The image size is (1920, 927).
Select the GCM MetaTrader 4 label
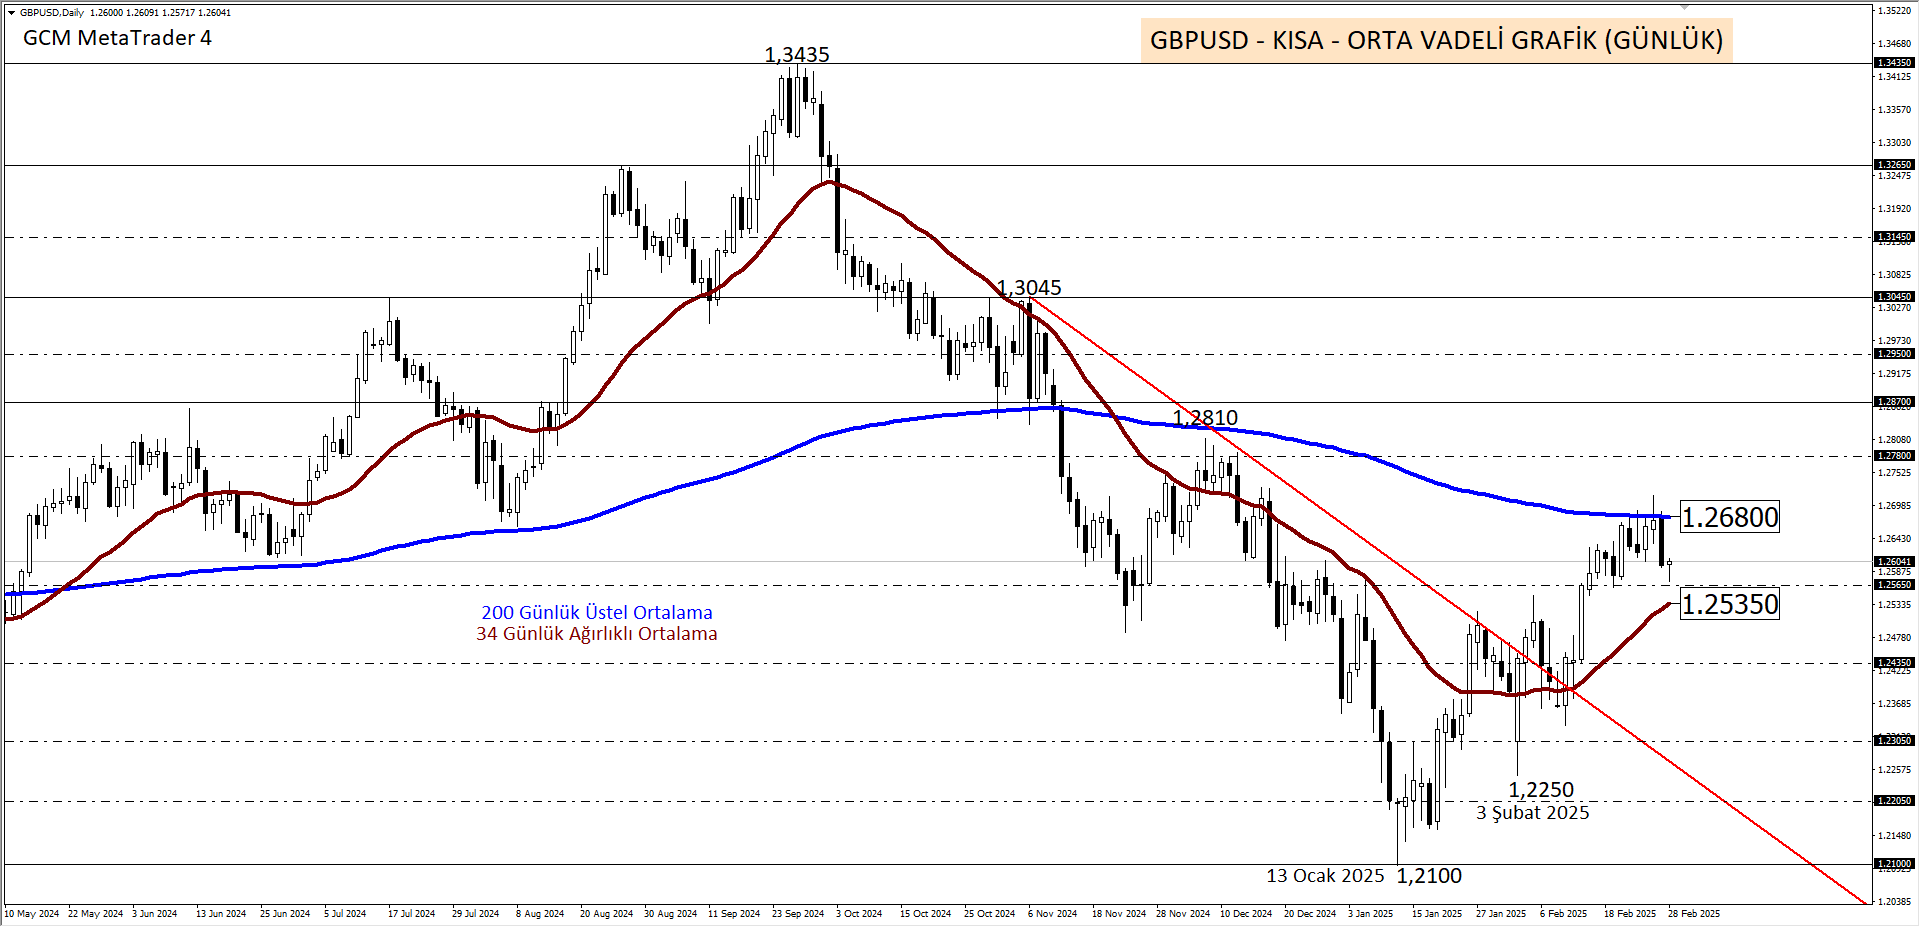coord(117,38)
